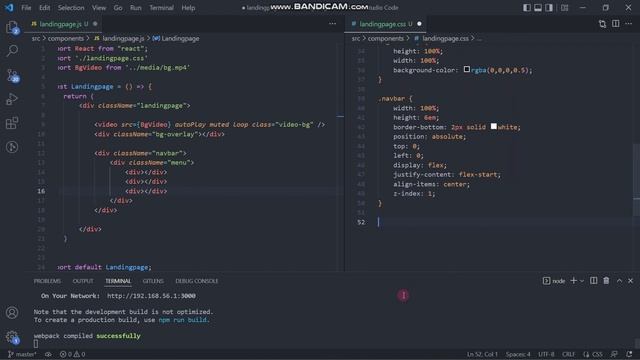The width and height of the screenshot is (640, 360).
Task: Click the 'components' breadcrumb in left editor
Action: tap(66, 38)
